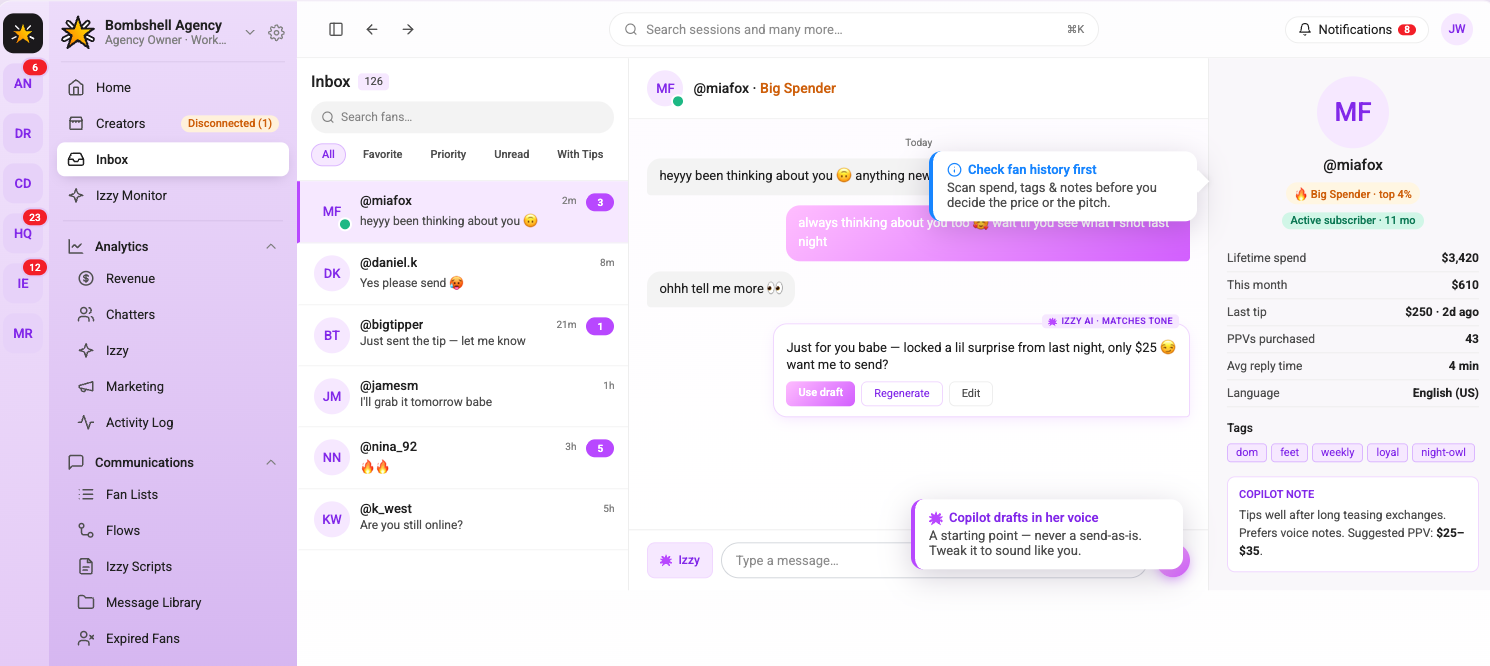Select the @miafox conversation row
1490x666 pixels.
point(463,211)
